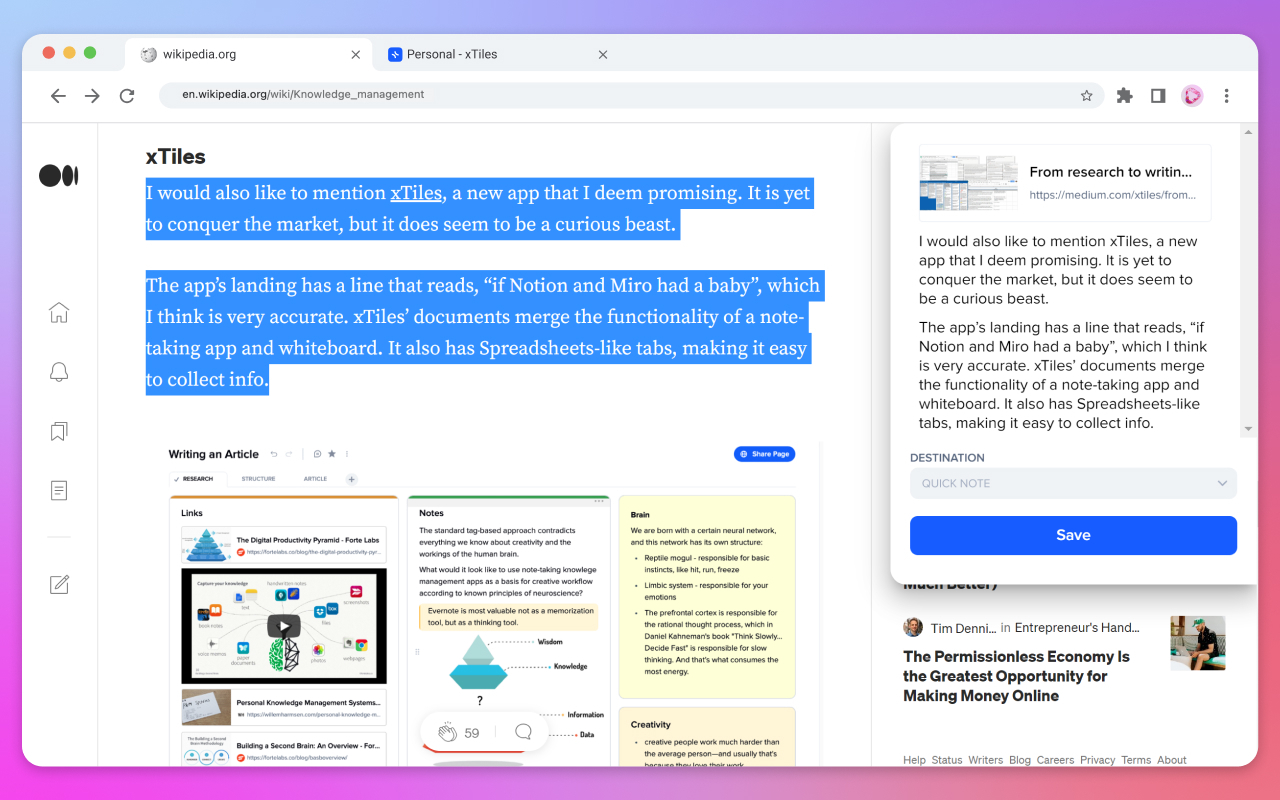
Task: Save the clipped note
Action: [1072, 535]
